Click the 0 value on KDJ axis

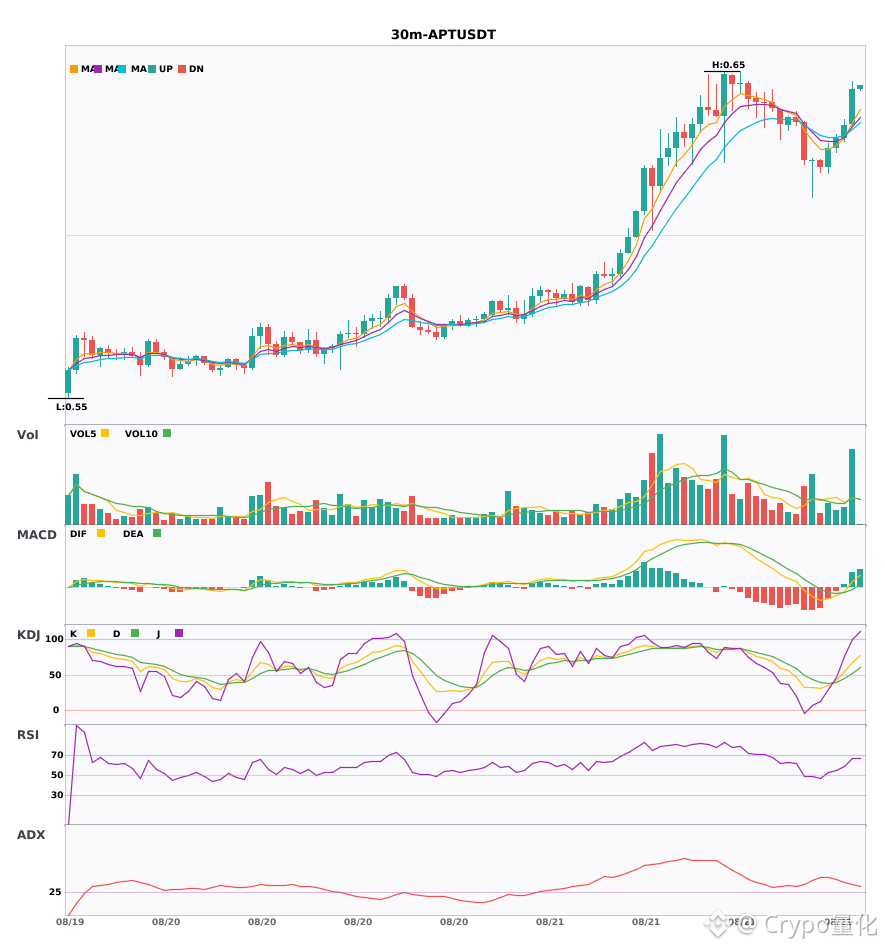(56, 710)
